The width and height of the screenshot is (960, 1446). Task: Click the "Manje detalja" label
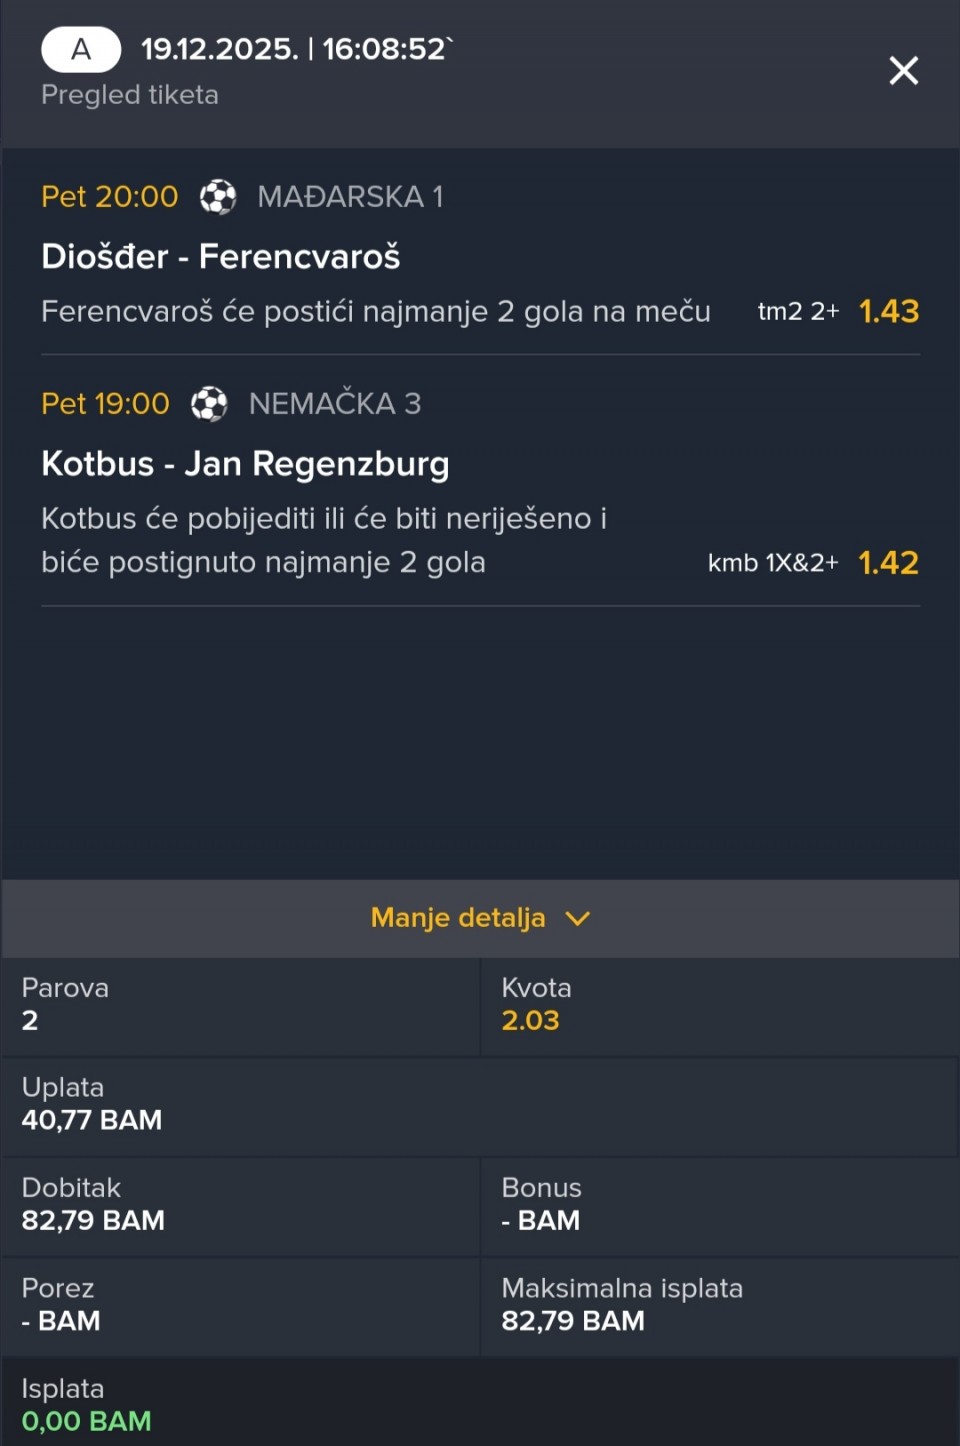458,917
